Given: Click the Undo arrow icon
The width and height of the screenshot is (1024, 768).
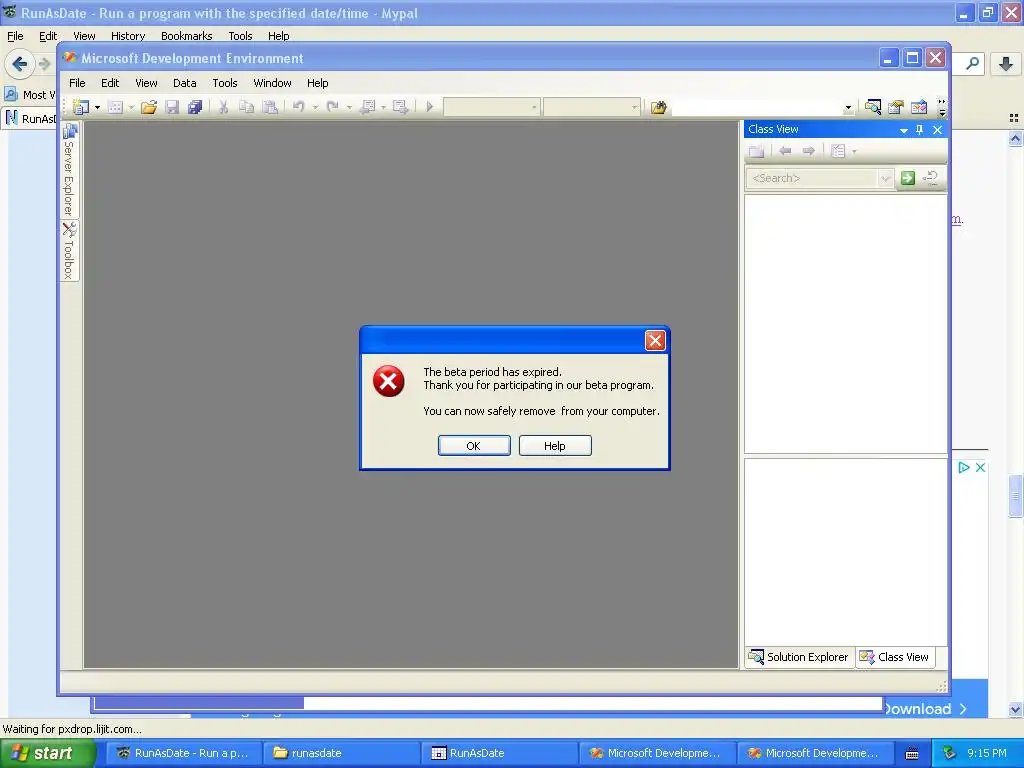Looking at the screenshot, I should (x=298, y=106).
